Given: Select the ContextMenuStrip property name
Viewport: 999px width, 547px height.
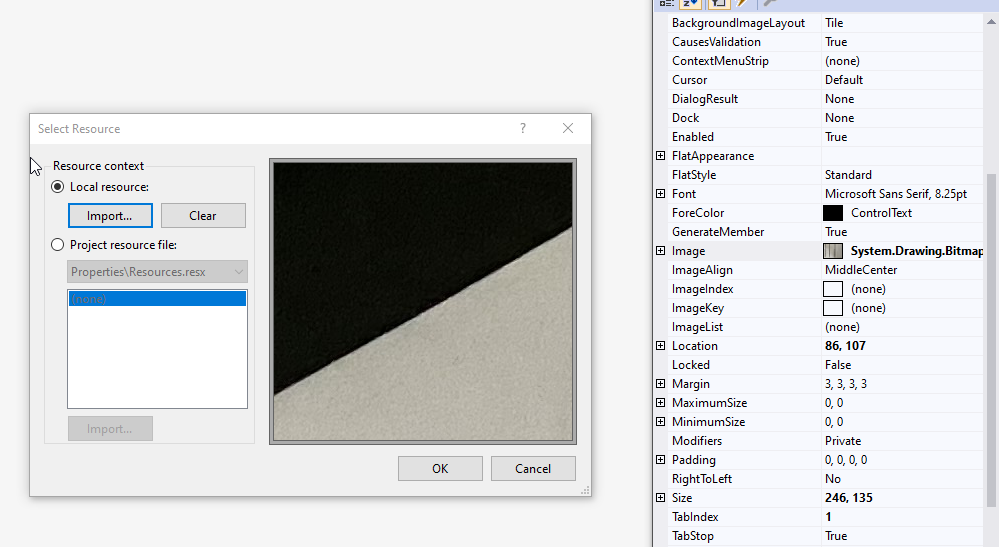Looking at the screenshot, I should click(720, 61).
